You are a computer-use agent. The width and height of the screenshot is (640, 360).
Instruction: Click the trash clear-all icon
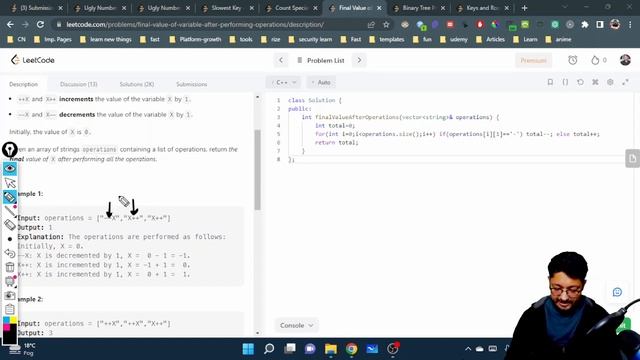point(10,267)
